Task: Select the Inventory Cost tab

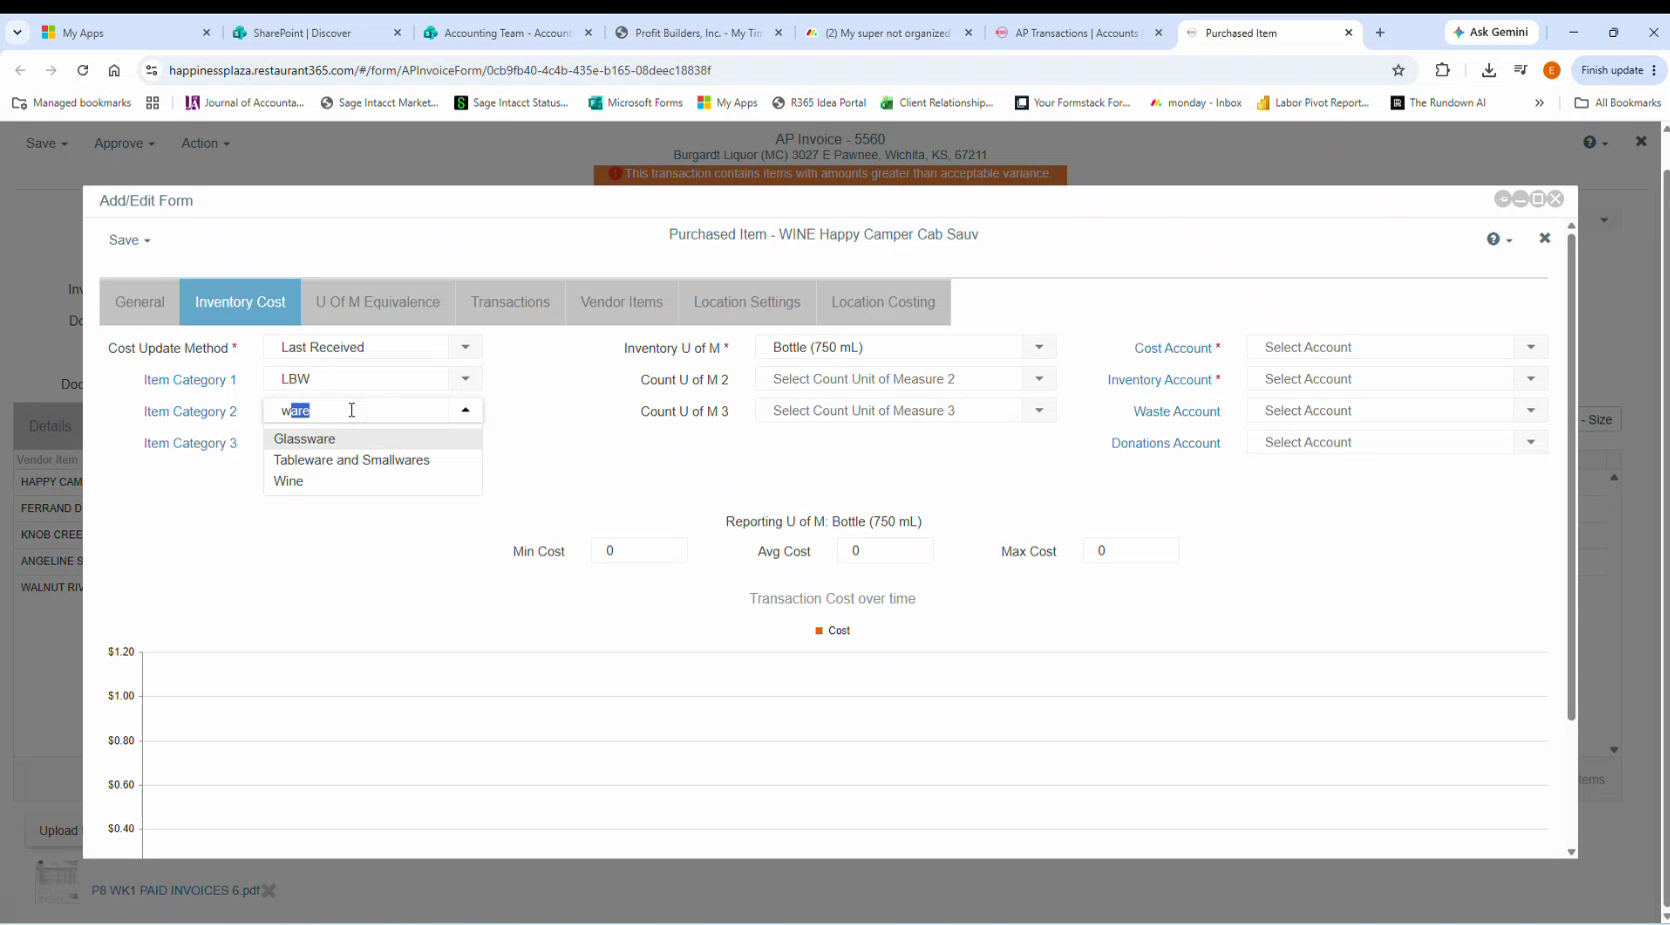Action: click(x=240, y=302)
